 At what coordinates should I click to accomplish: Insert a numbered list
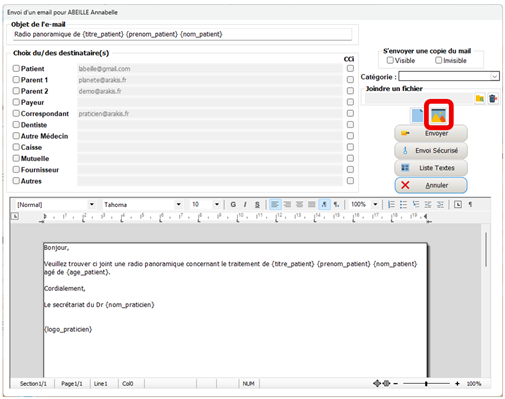tap(391, 204)
